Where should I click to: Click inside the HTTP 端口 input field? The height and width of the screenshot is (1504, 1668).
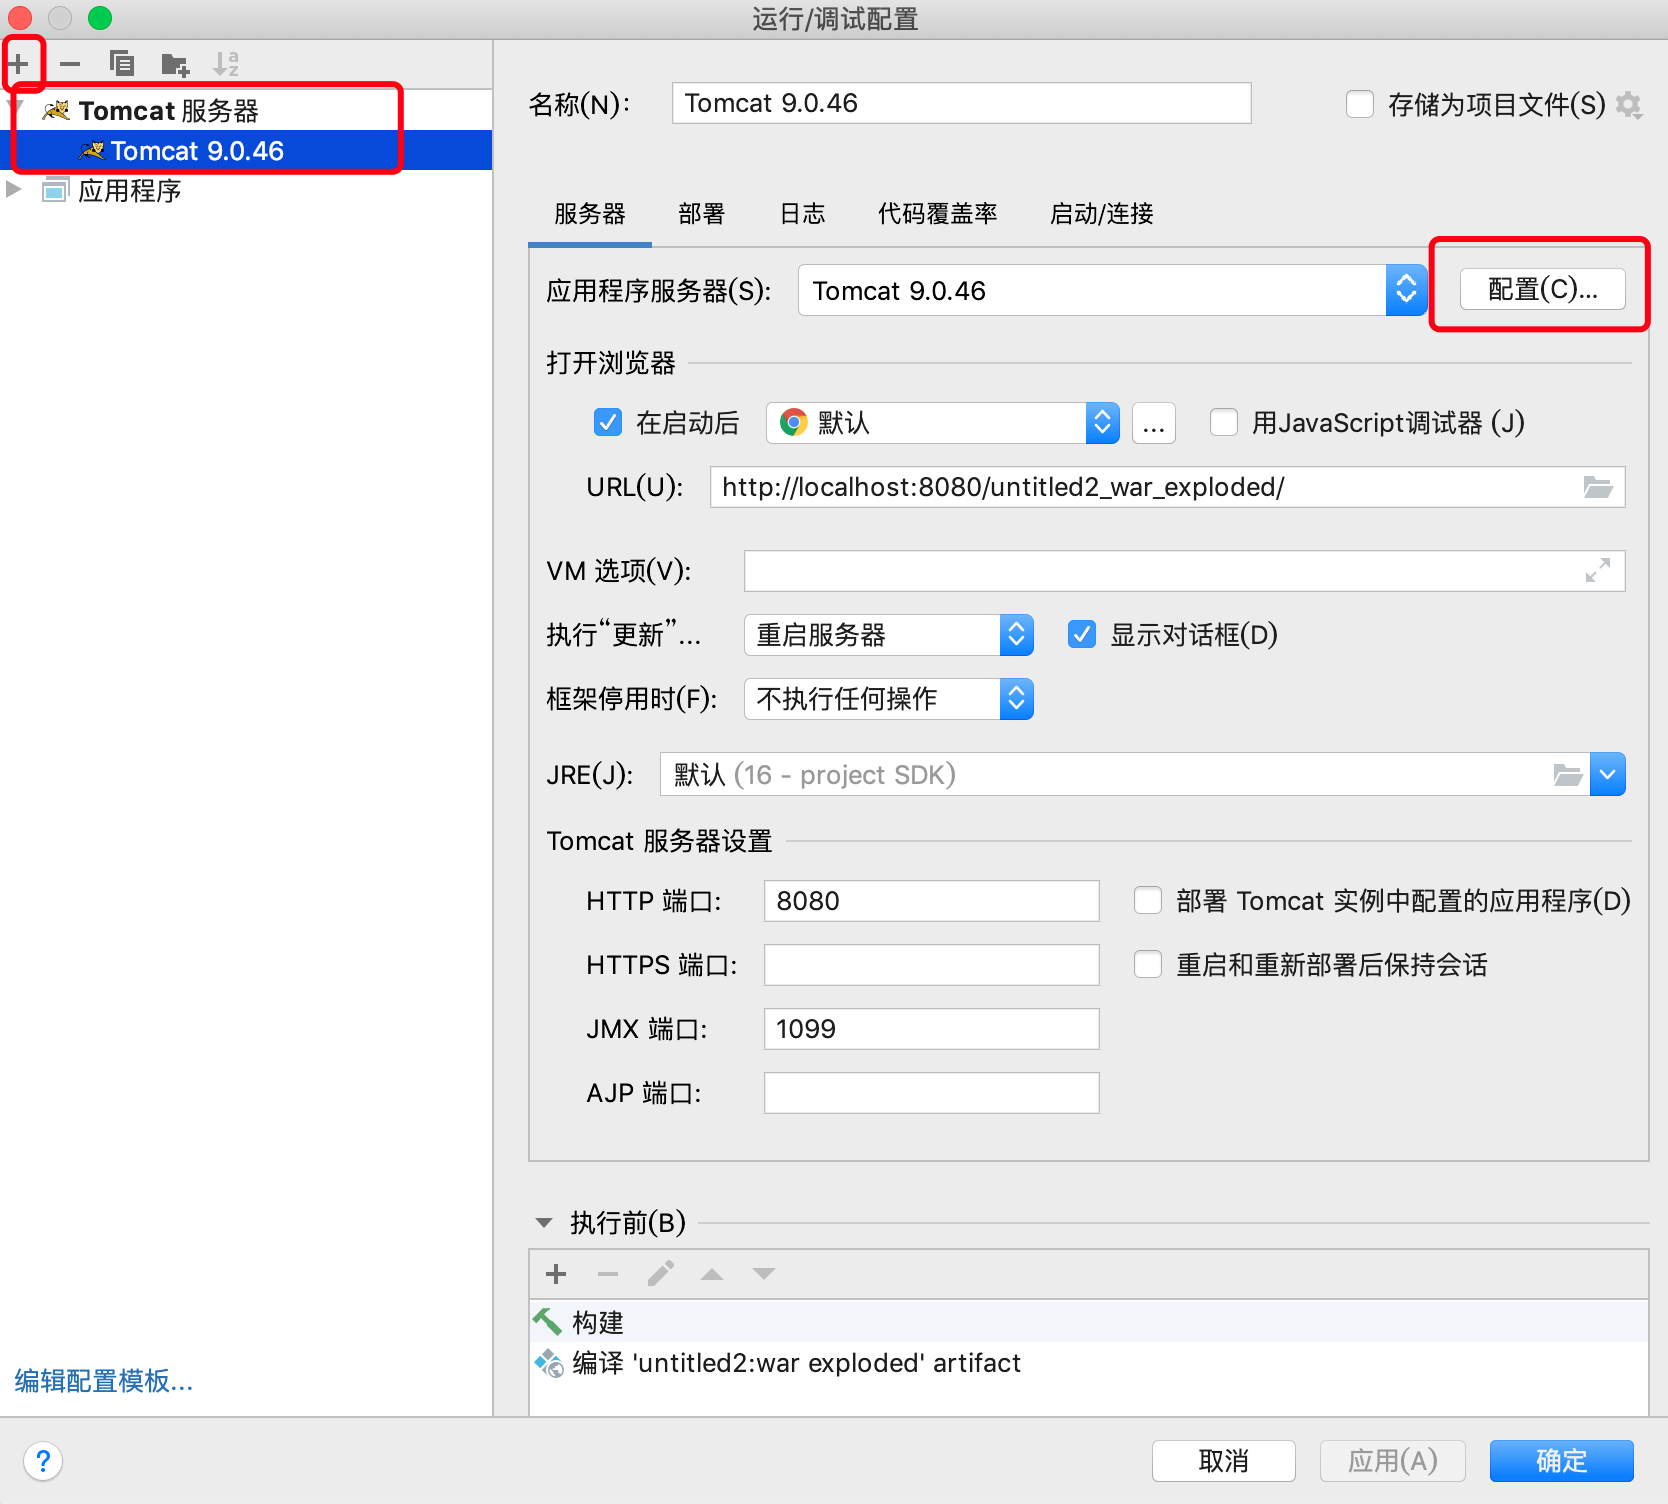click(930, 900)
